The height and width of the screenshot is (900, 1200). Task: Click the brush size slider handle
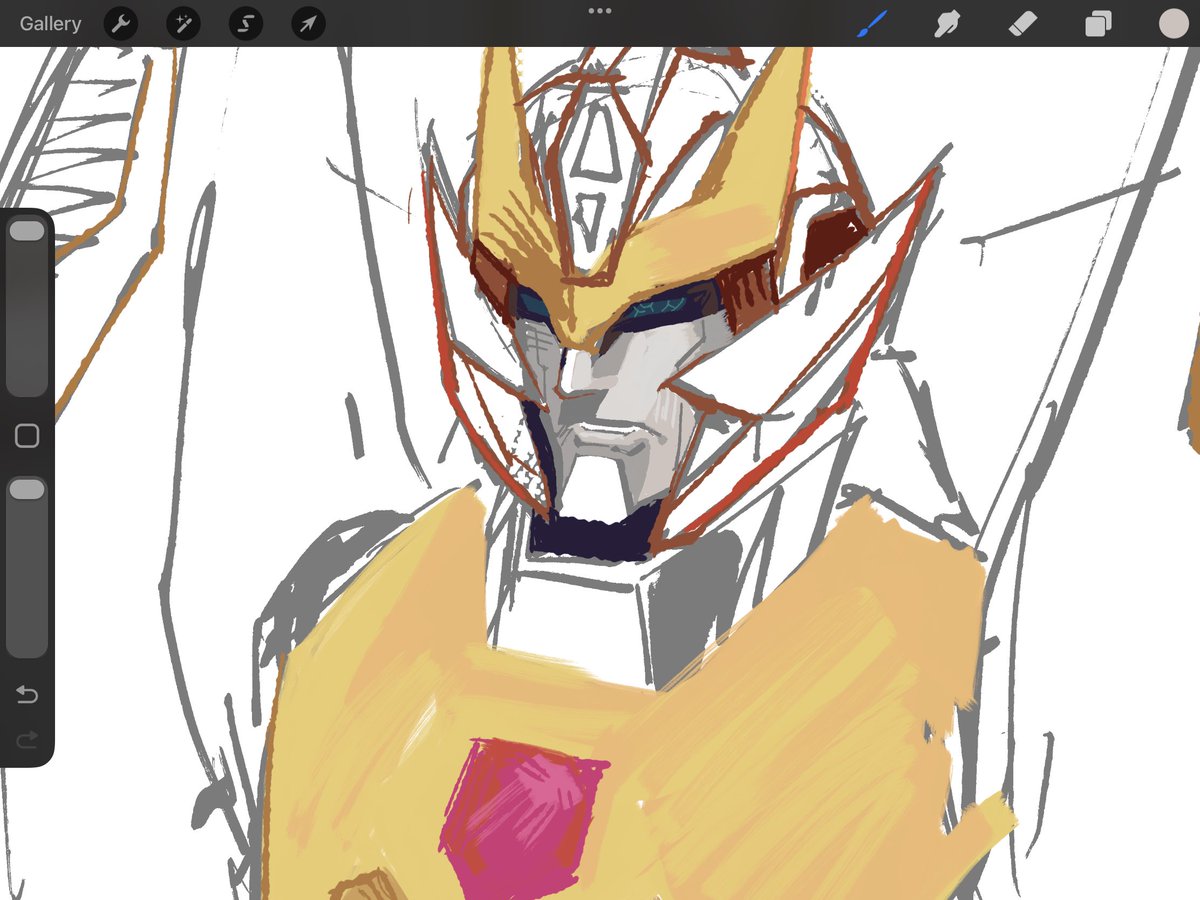pos(27,231)
